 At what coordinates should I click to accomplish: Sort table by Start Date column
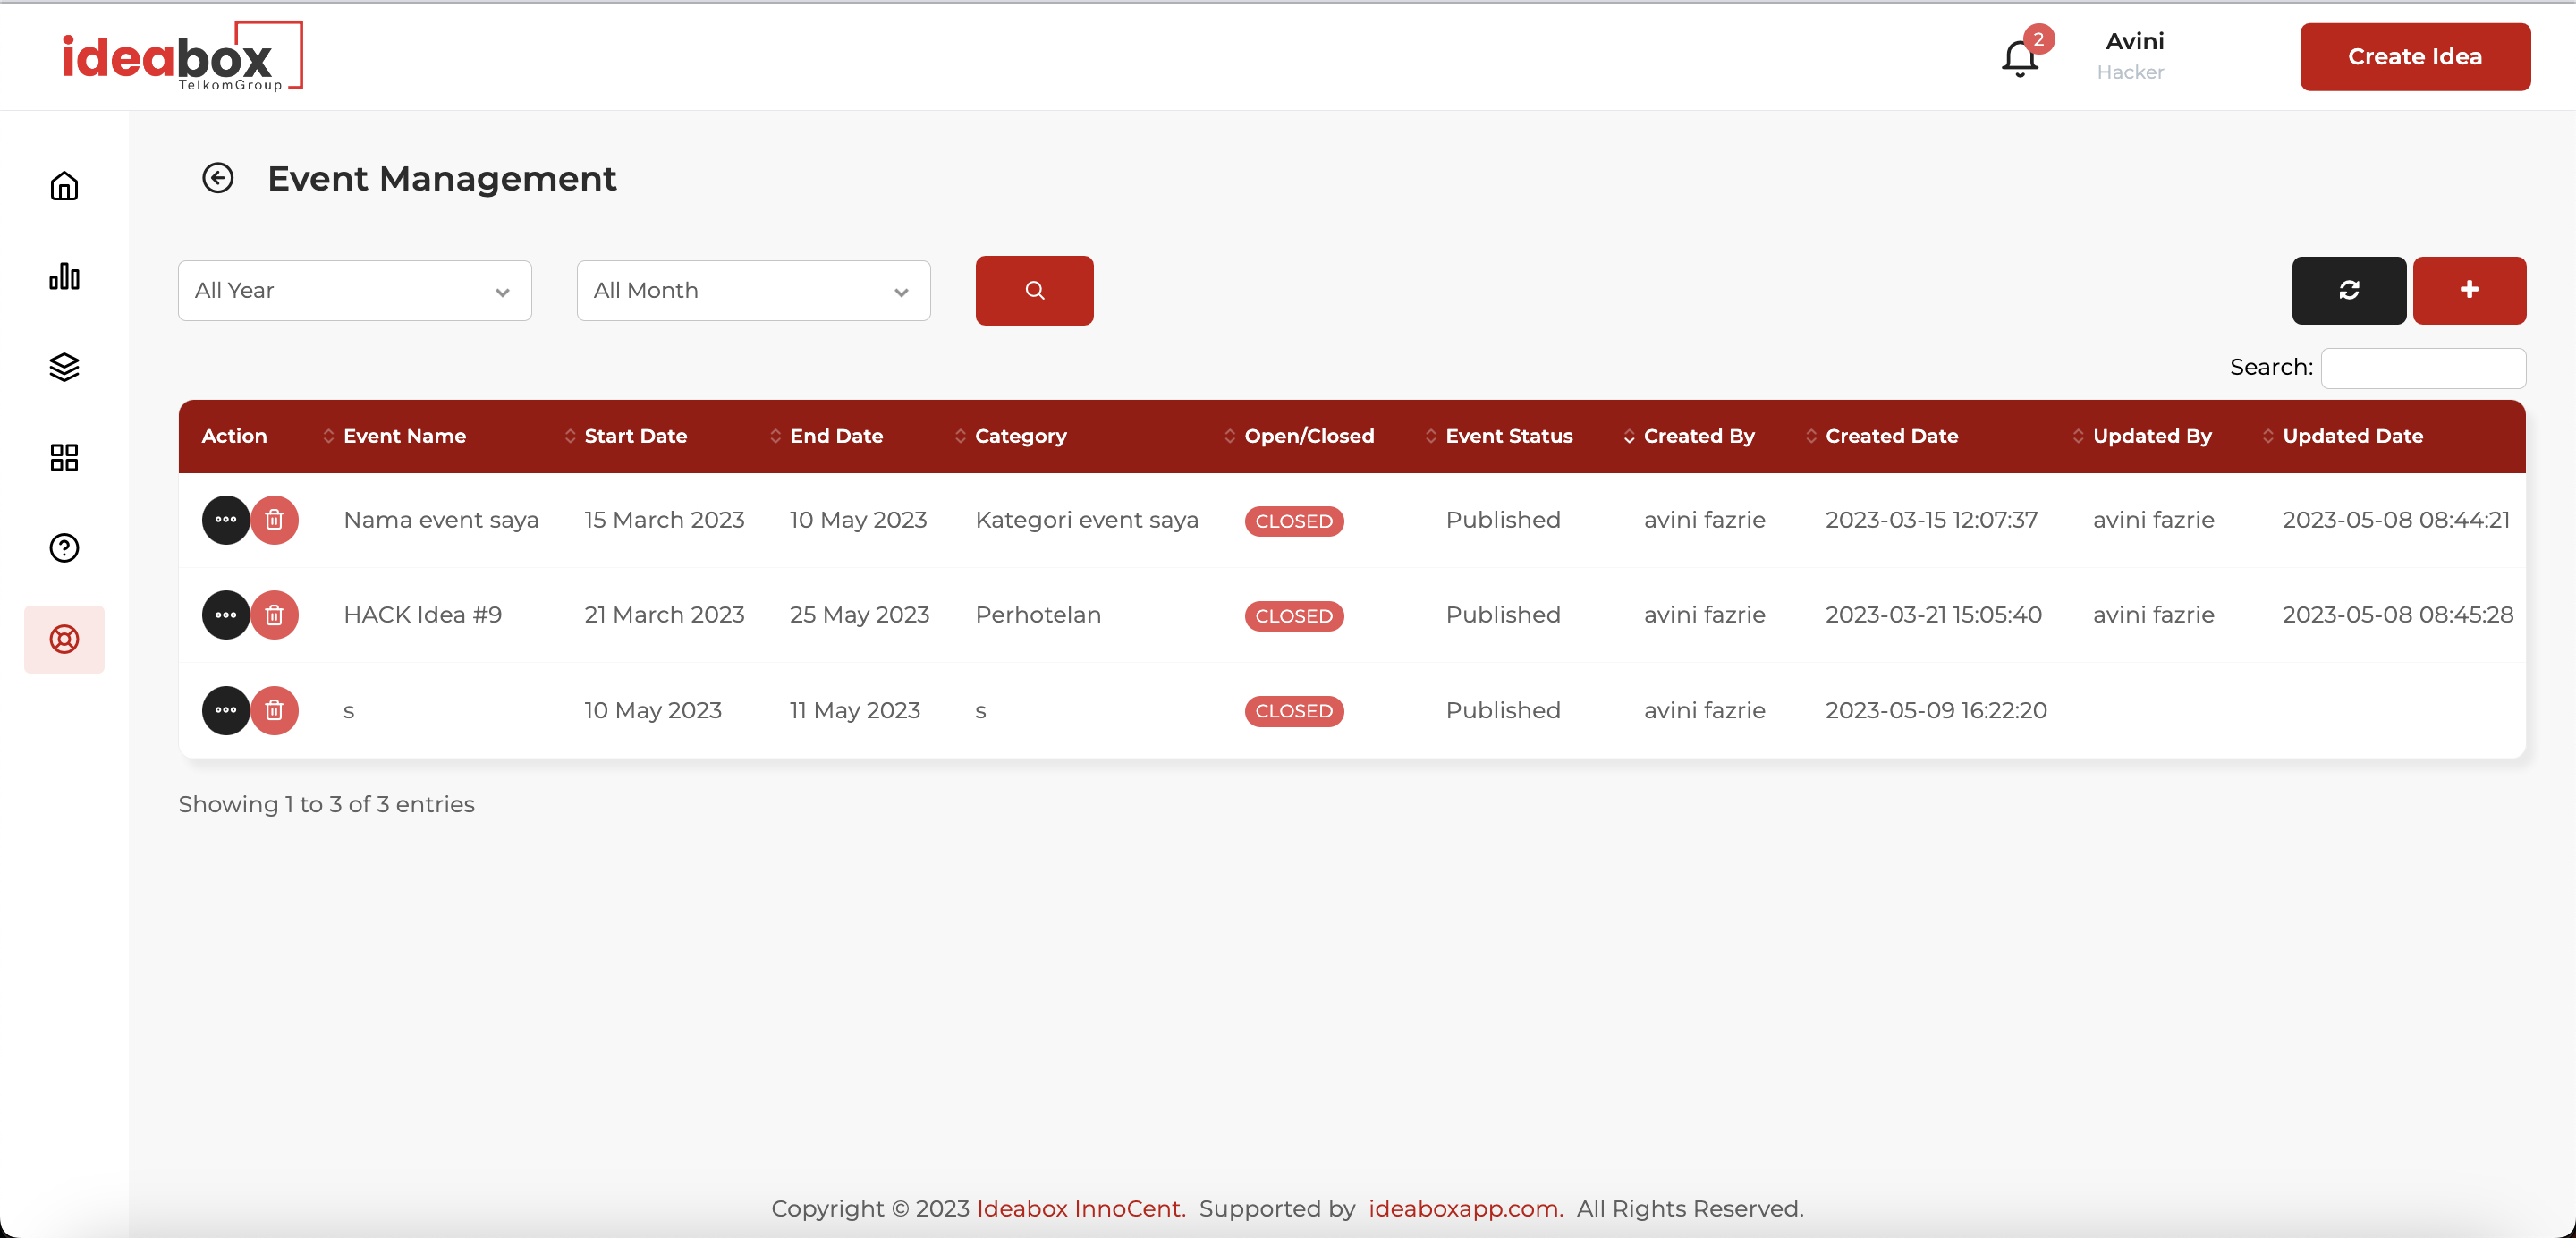click(x=635, y=436)
